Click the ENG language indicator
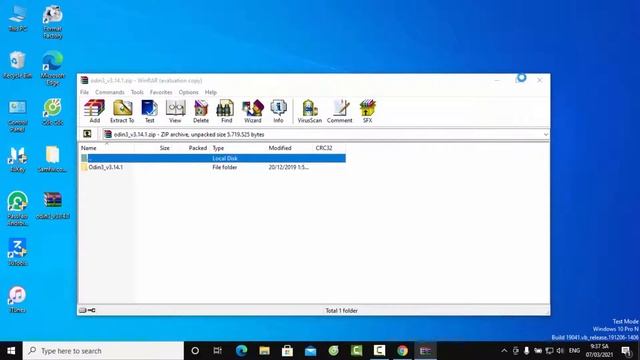This screenshot has height=360, width=640. coord(574,351)
